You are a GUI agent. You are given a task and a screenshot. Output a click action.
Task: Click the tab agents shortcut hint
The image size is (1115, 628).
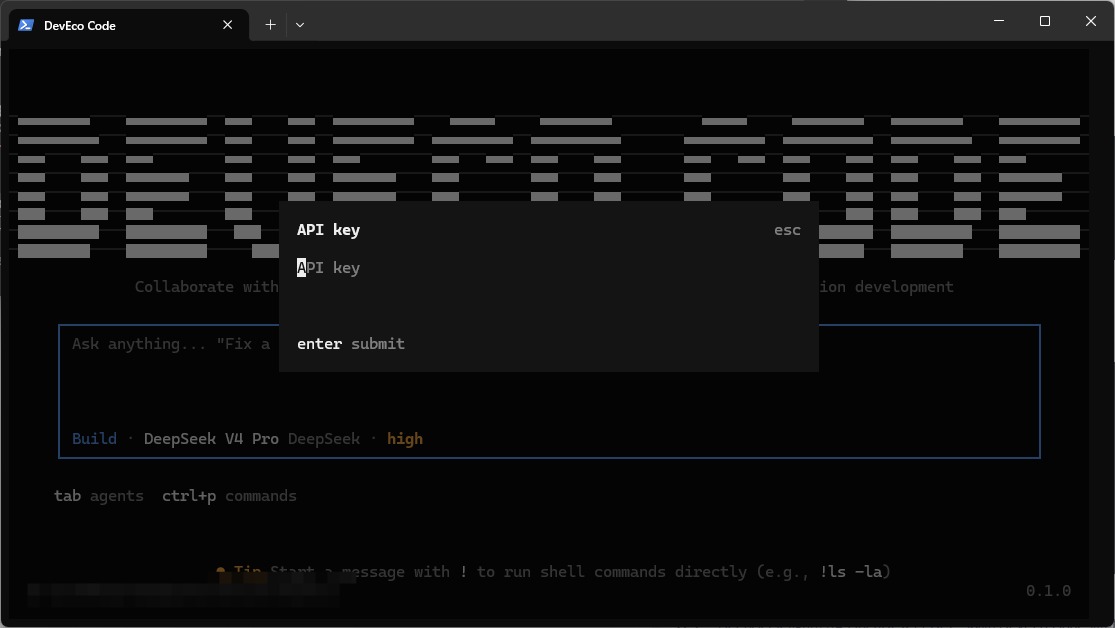98,496
